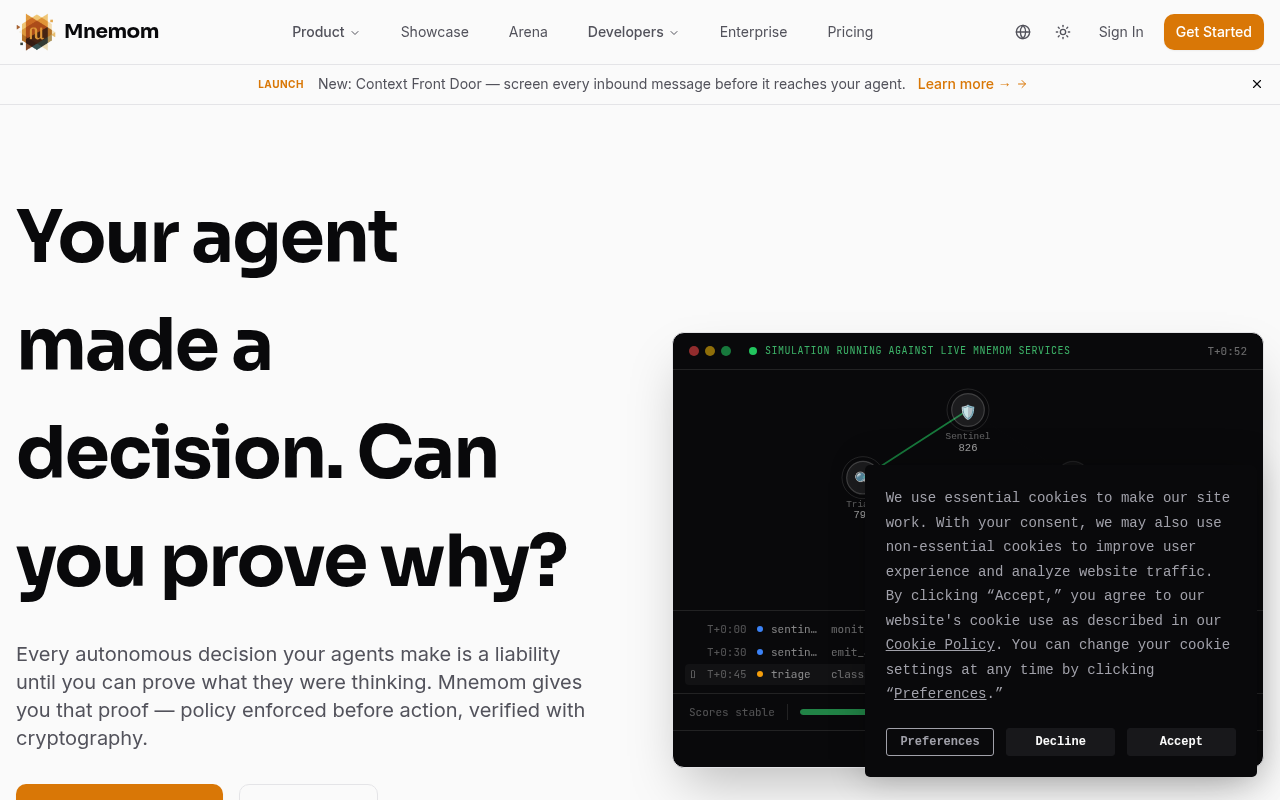Toggle the light/dark theme sun icon

click(1063, 32)
